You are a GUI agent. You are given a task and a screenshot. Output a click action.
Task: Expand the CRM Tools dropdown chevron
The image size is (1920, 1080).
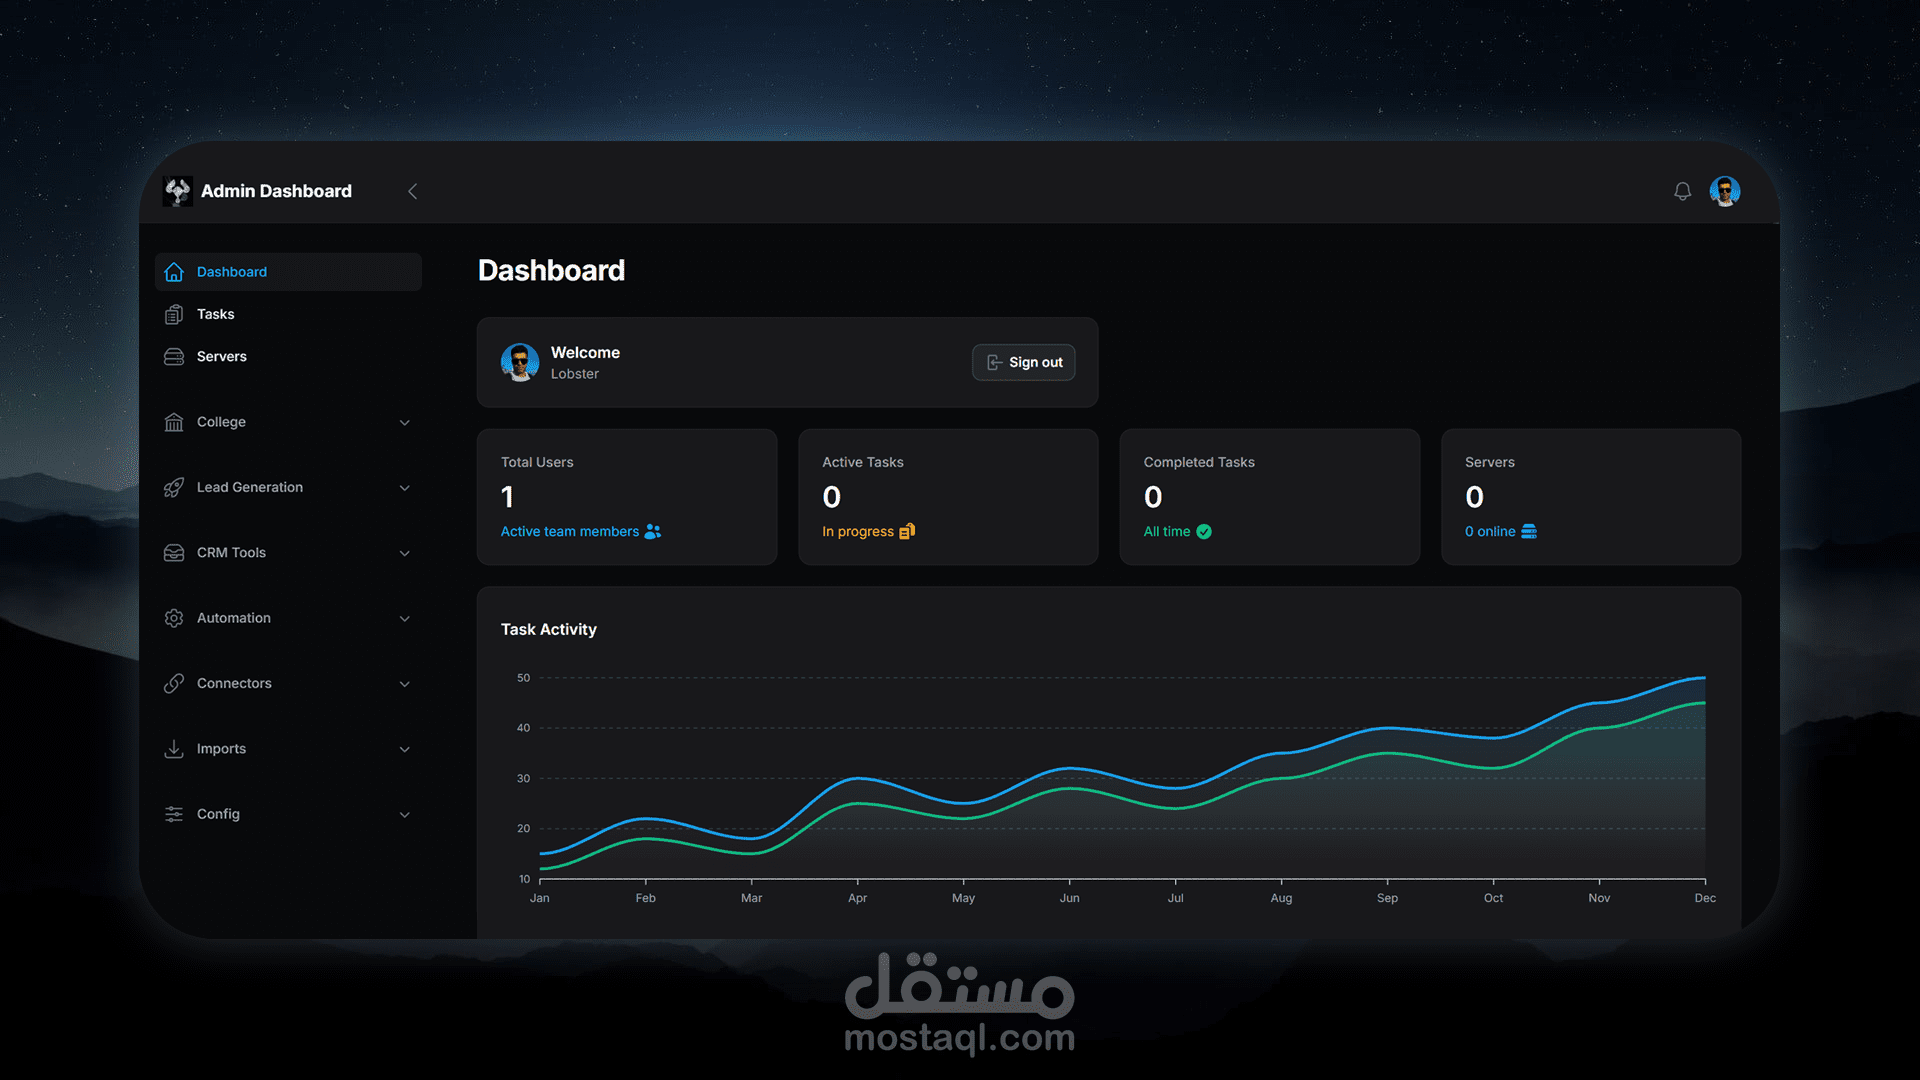(x=405, y=553)
